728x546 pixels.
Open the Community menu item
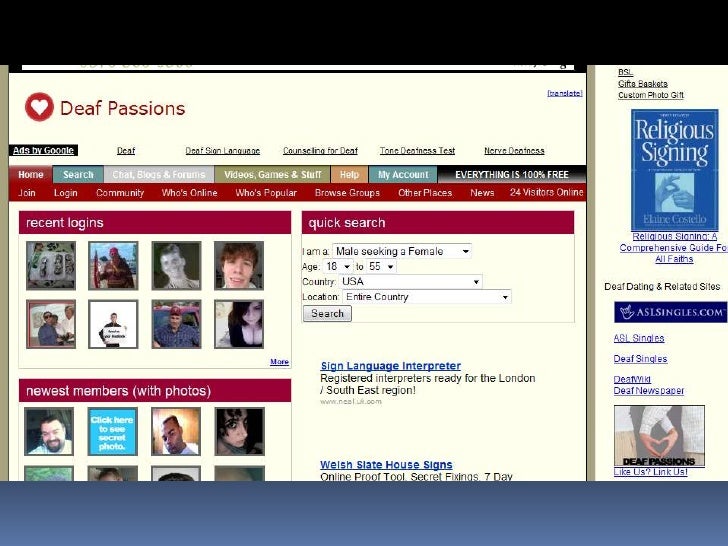point(120,193)
